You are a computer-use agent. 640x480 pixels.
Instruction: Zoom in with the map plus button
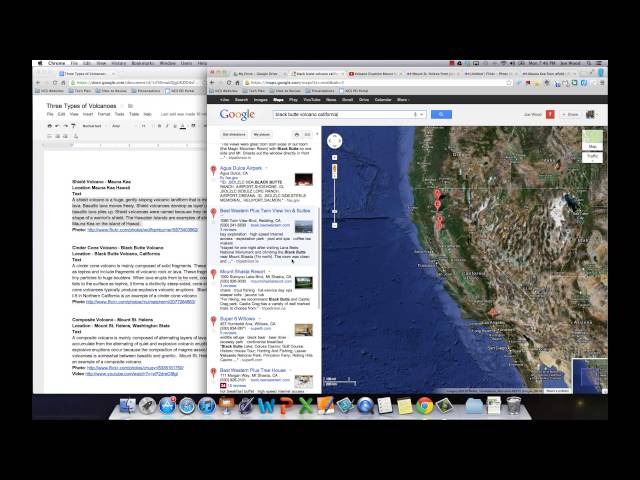pyautogui.click(x=334, y=158)
